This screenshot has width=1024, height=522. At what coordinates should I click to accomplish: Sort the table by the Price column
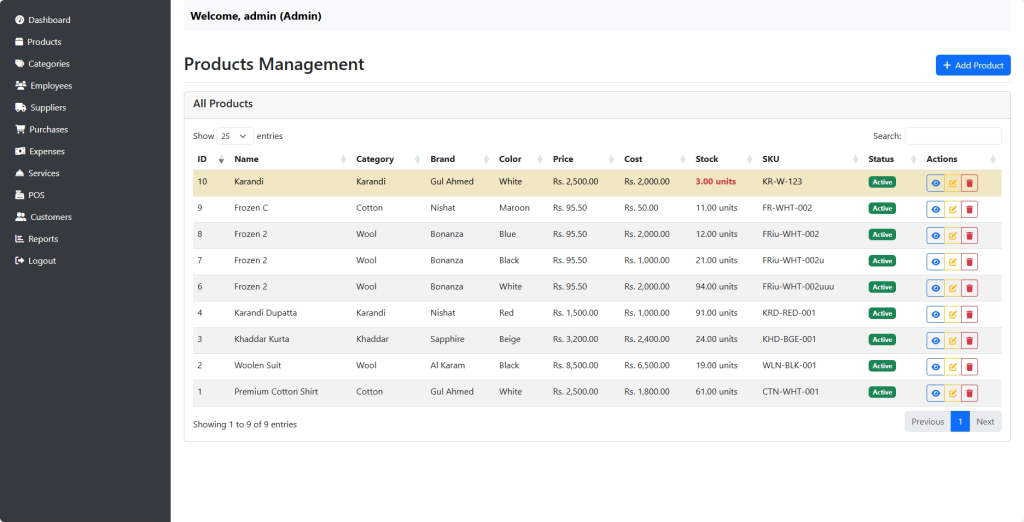point(563,159)
